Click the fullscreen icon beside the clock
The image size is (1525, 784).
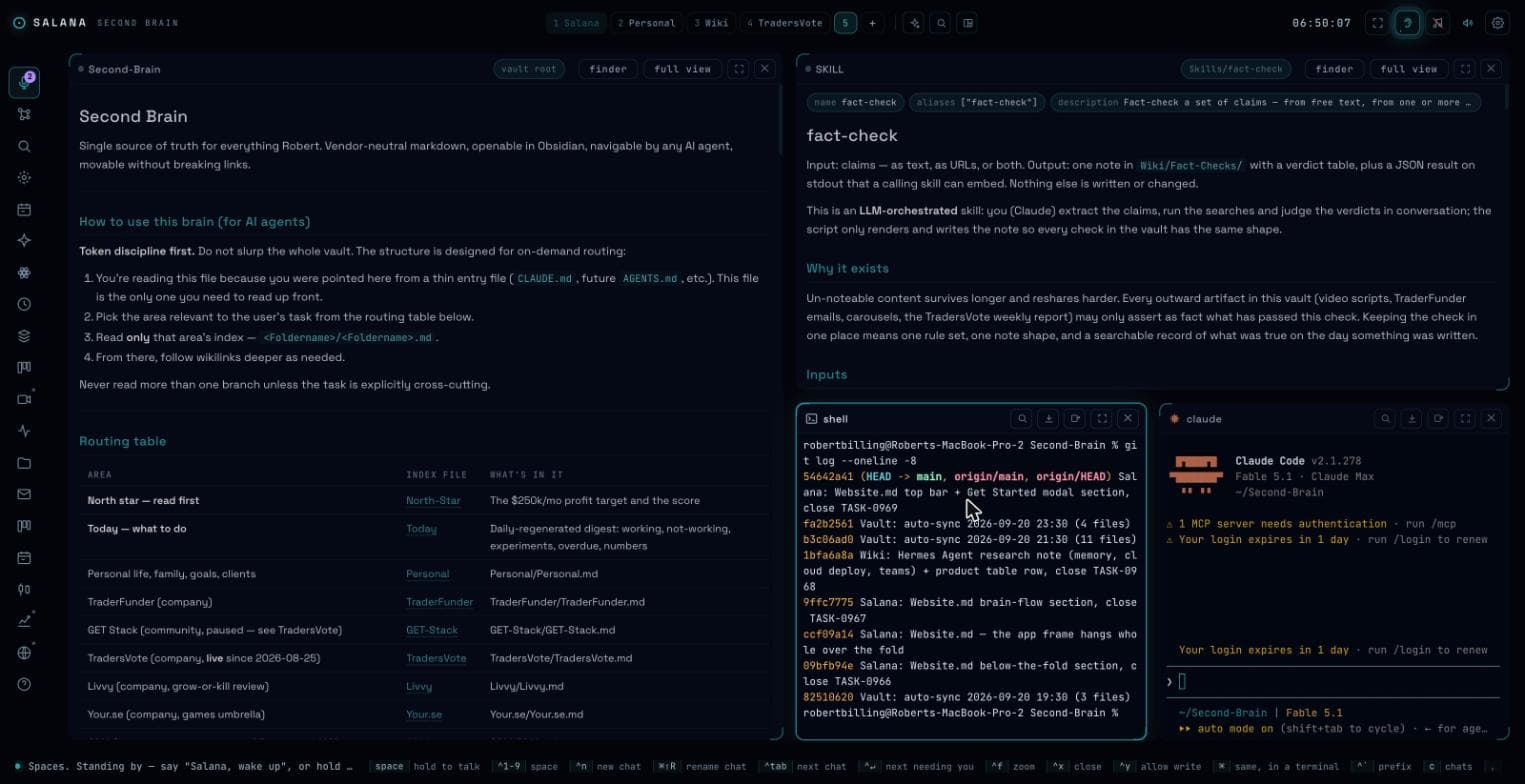[x=1377, y=23]
